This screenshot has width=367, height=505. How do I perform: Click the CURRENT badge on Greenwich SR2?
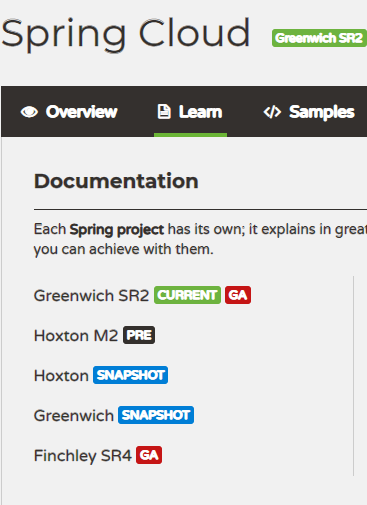pos(187,295)
